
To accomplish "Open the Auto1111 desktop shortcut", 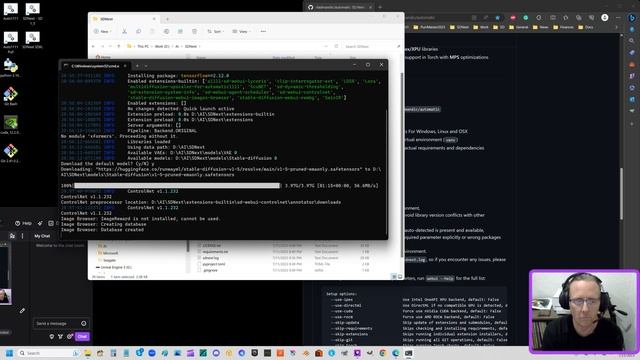I will [x=11, y=11].
